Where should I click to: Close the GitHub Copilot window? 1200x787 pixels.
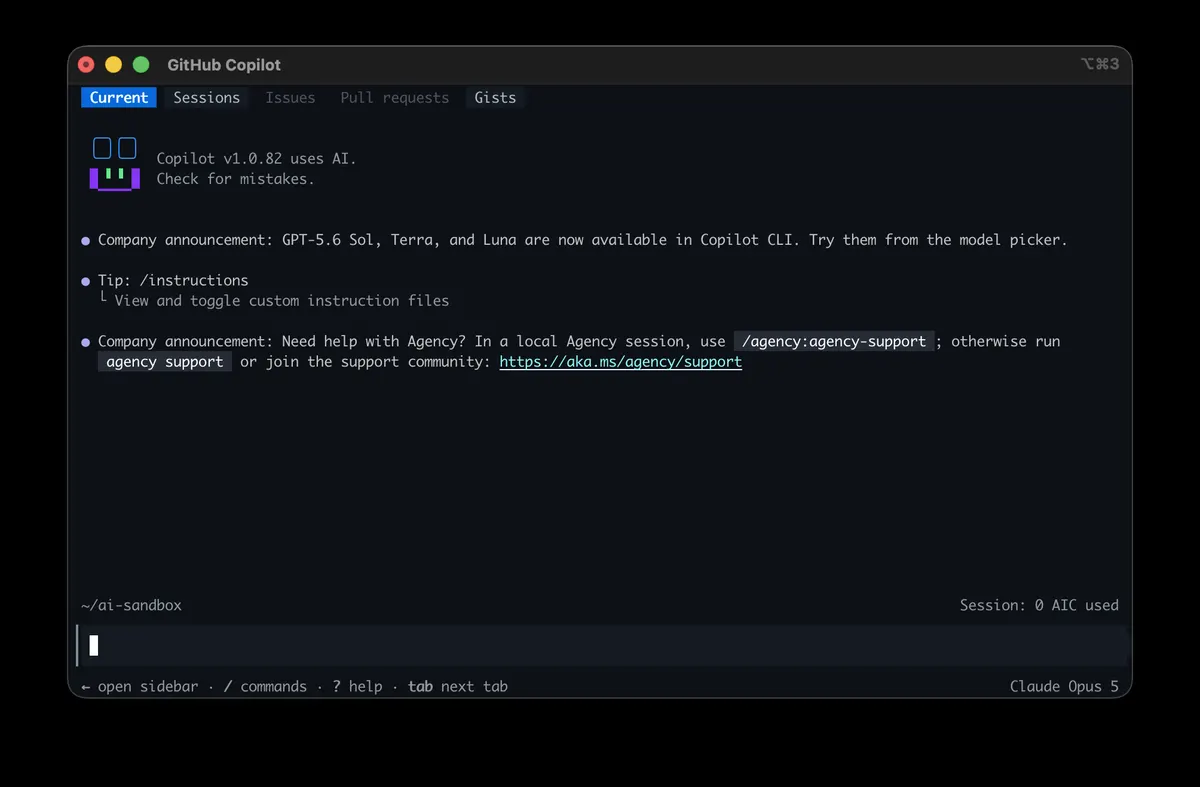(x=86, y=65)
